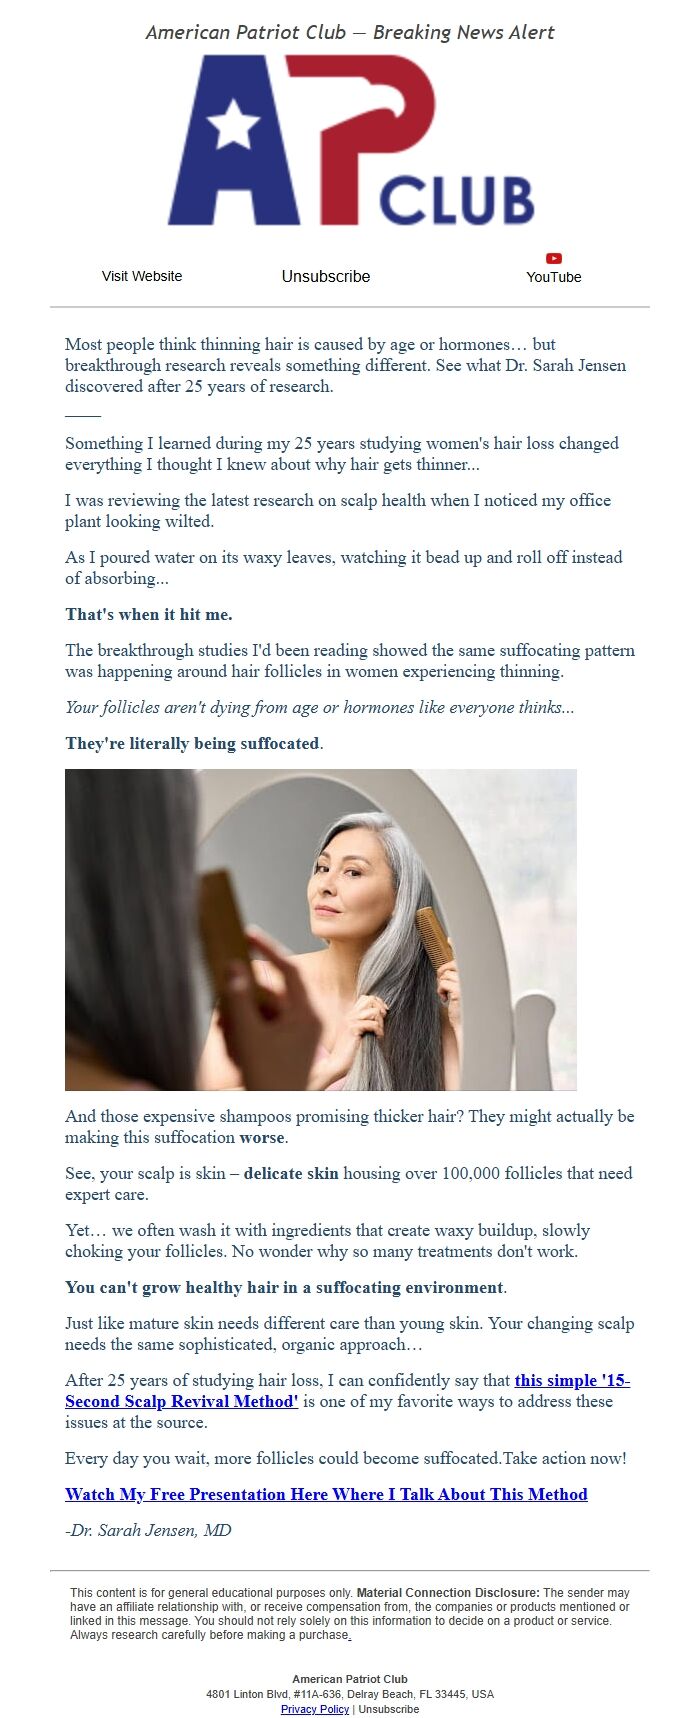Click the bold "That's when it hit me" line
Image resolution: width=700 pixels, height=1718 pixels.
point(149,614)
